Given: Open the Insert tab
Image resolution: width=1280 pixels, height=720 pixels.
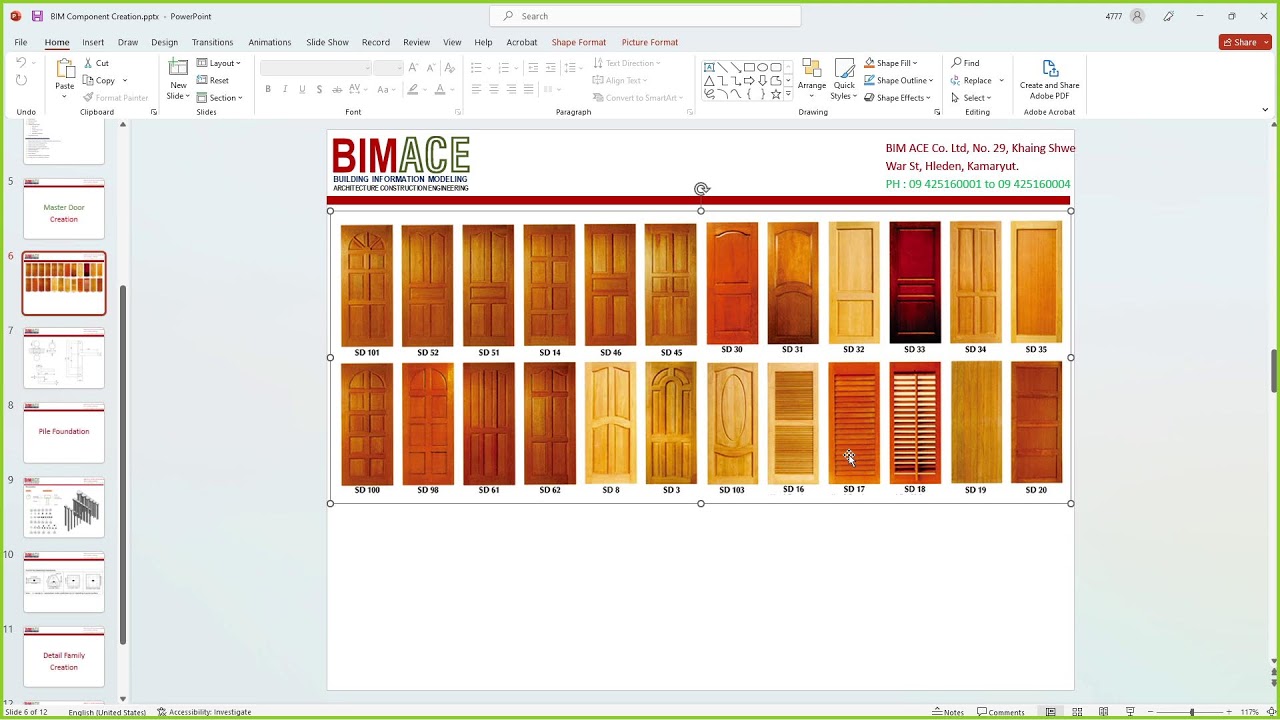Looking at the screenshot, I should tap(93, 42).
